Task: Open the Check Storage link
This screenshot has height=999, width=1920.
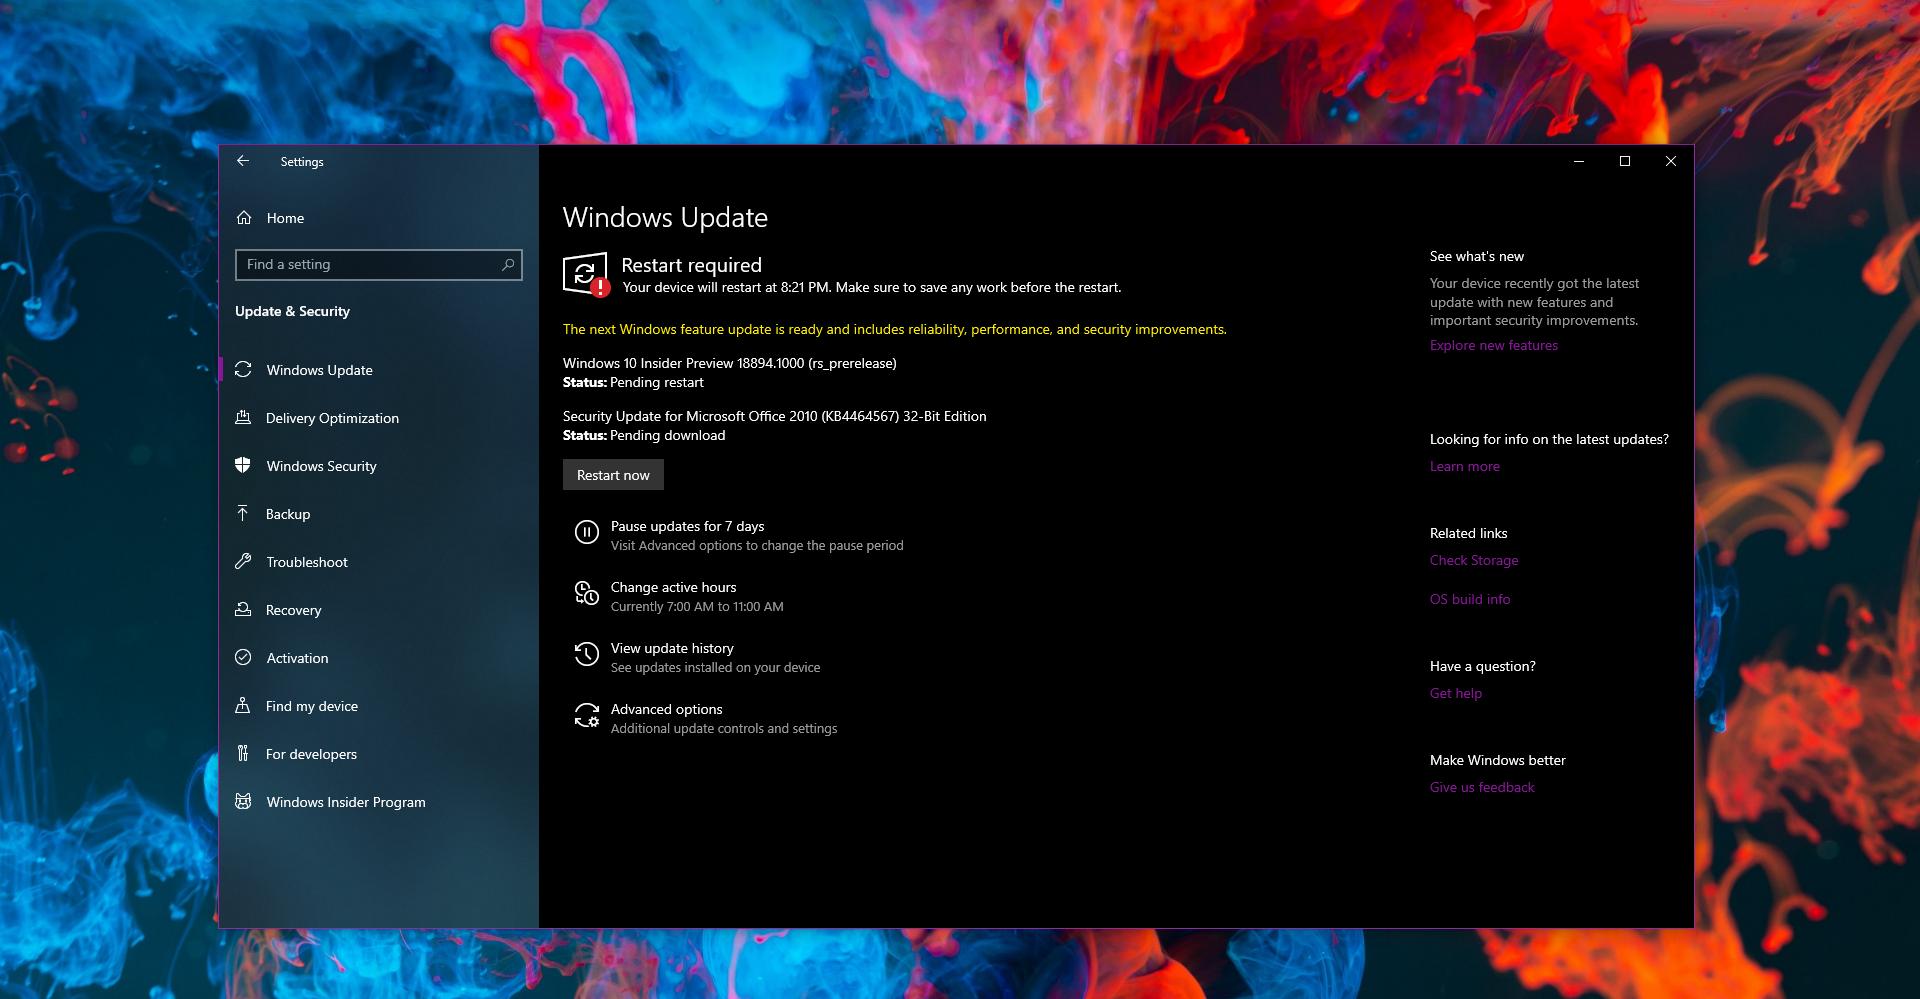Action: click(1473, 560)
